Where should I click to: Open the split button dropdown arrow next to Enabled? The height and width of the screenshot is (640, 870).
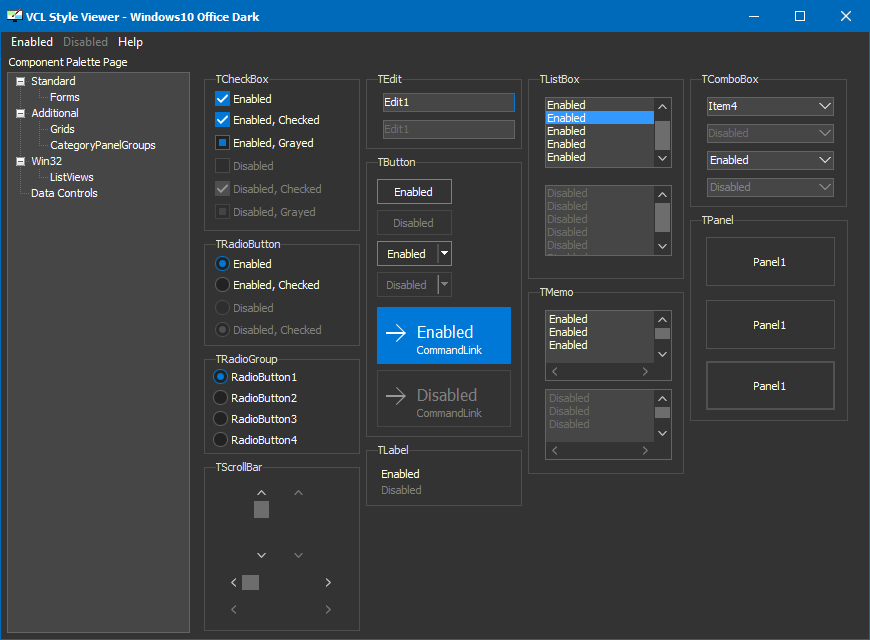(444, 254)
